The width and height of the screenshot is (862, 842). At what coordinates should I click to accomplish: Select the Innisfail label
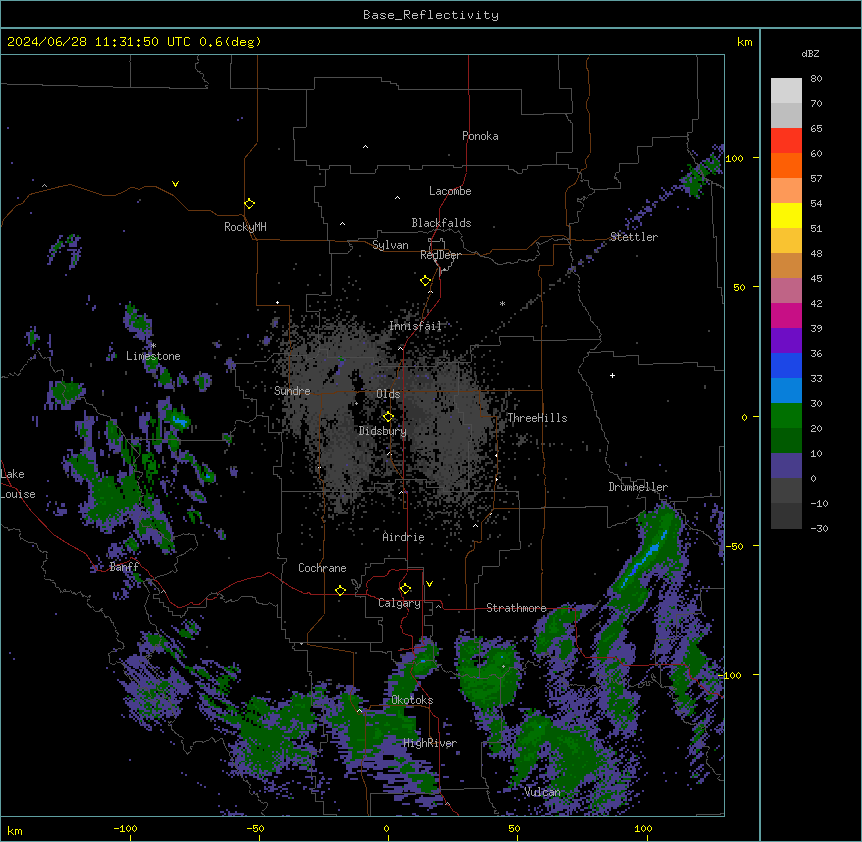pyautogui.click(x=415, y=326)
